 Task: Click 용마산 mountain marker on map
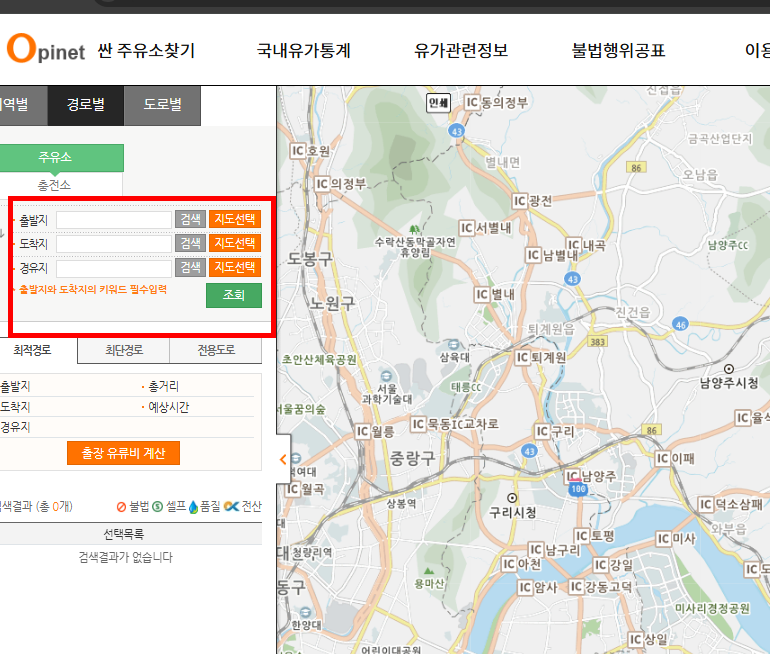429,571
